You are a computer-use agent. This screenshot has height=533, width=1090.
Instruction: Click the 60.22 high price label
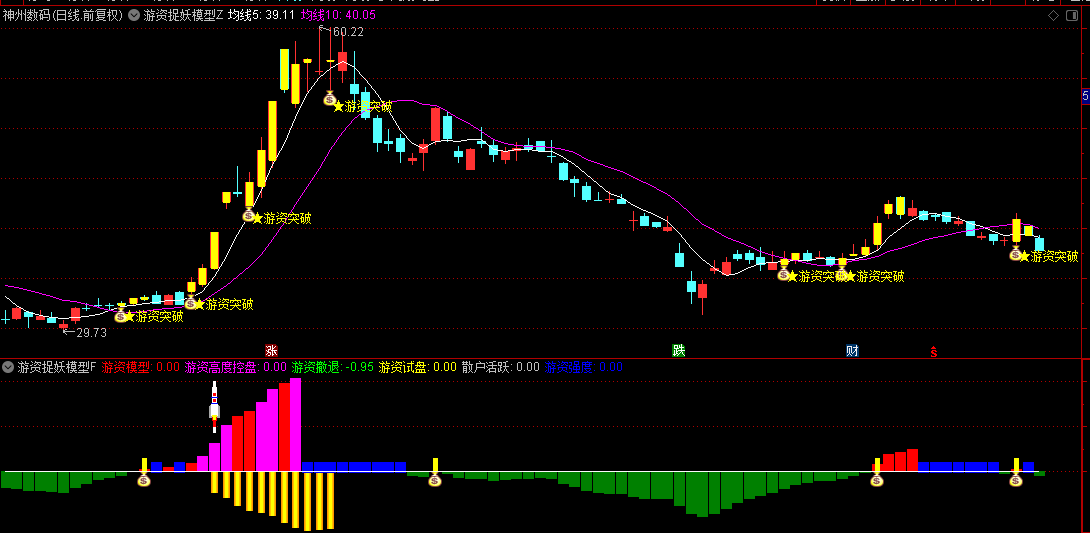(x=346, y=32)
